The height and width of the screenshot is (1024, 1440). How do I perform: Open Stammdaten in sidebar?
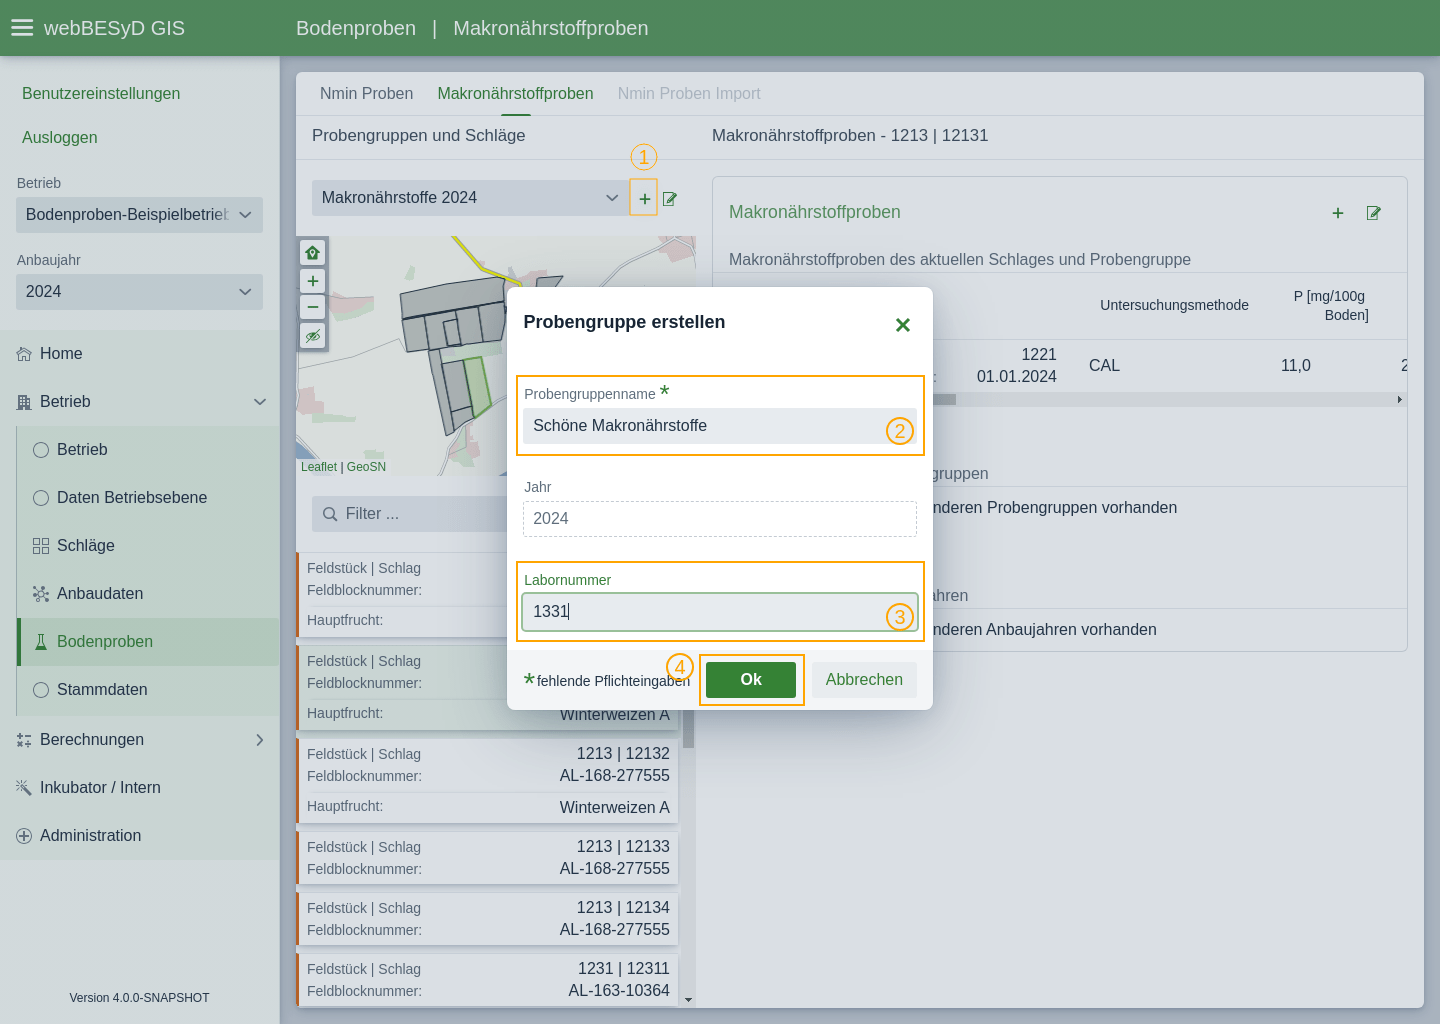pyautogui.click(x=148, y=690)
